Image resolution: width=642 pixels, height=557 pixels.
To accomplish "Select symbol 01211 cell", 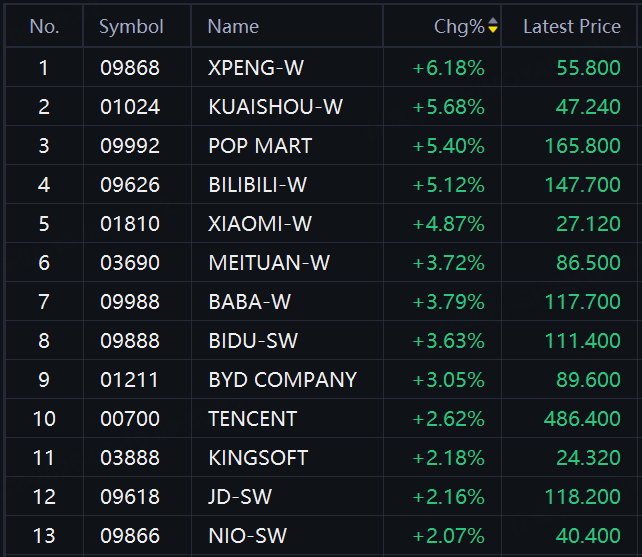I will point(129,380).
